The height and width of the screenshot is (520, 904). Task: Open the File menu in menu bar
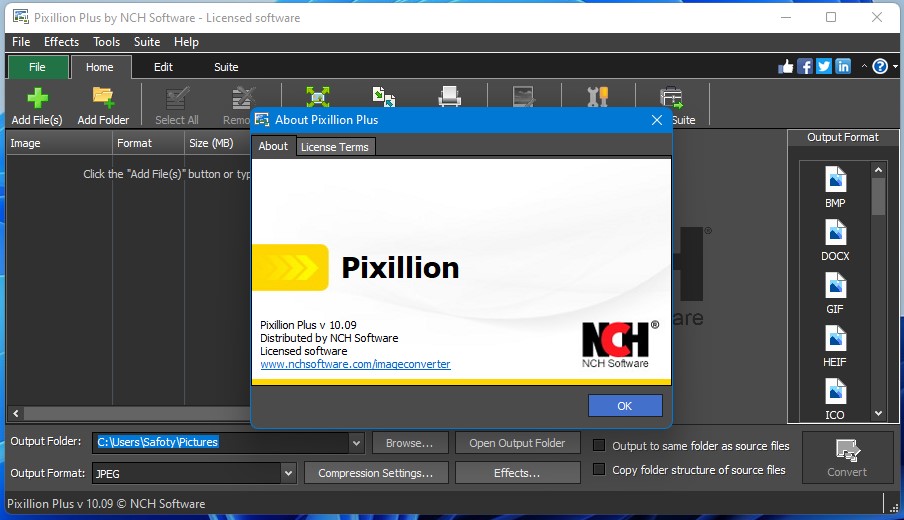pyautogui.click(x=21, y=42)
